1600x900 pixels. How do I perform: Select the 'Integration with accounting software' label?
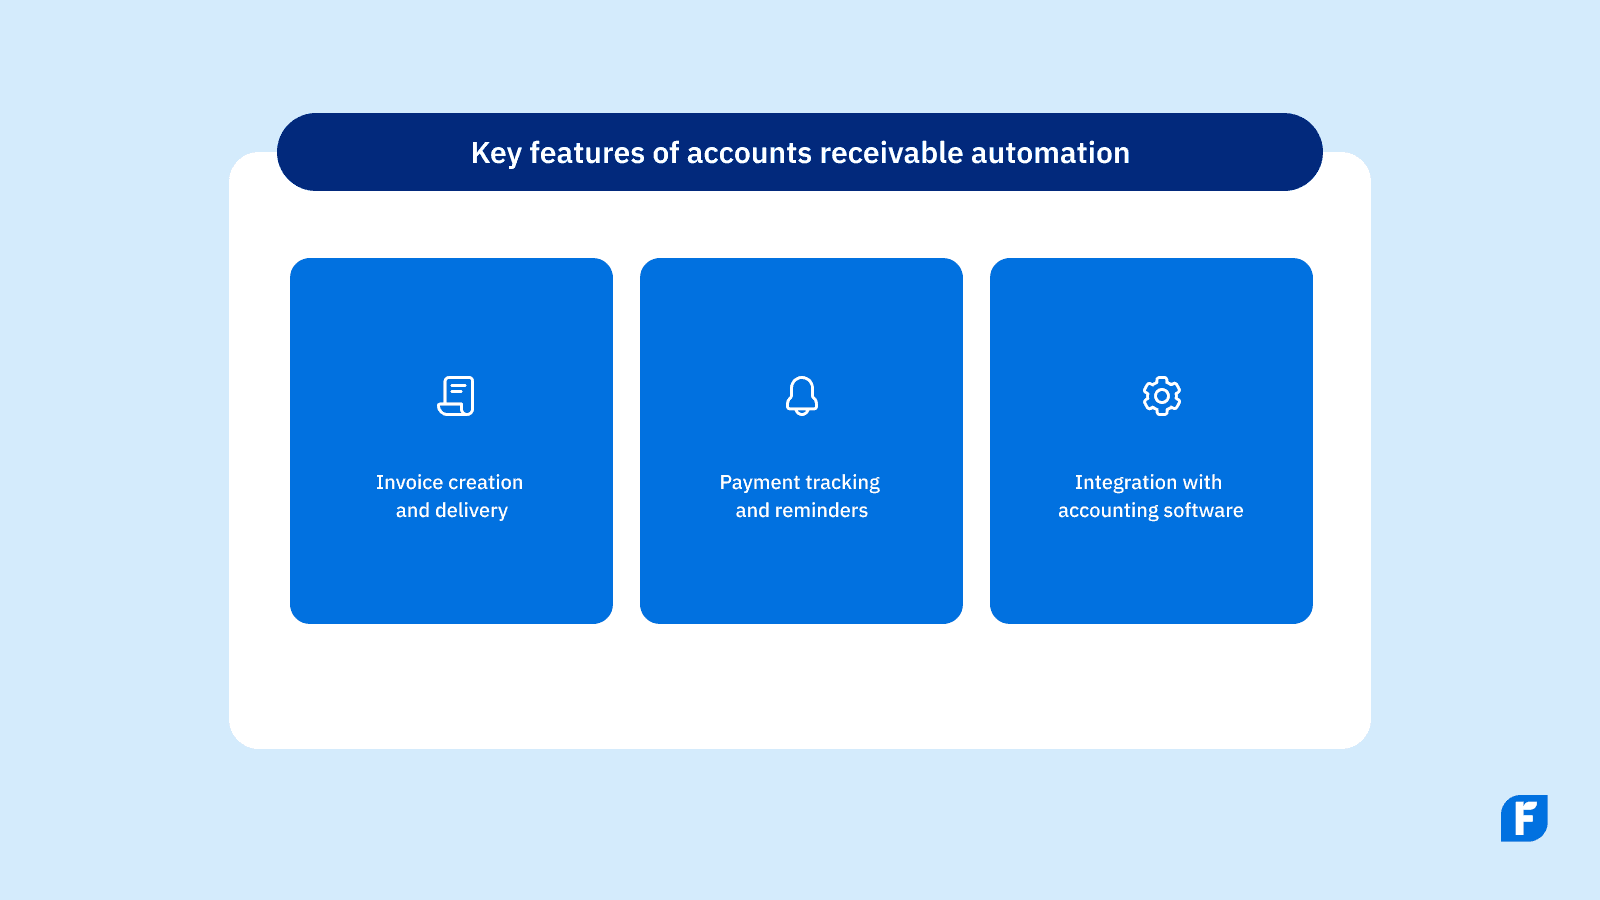coord(1150,496)
